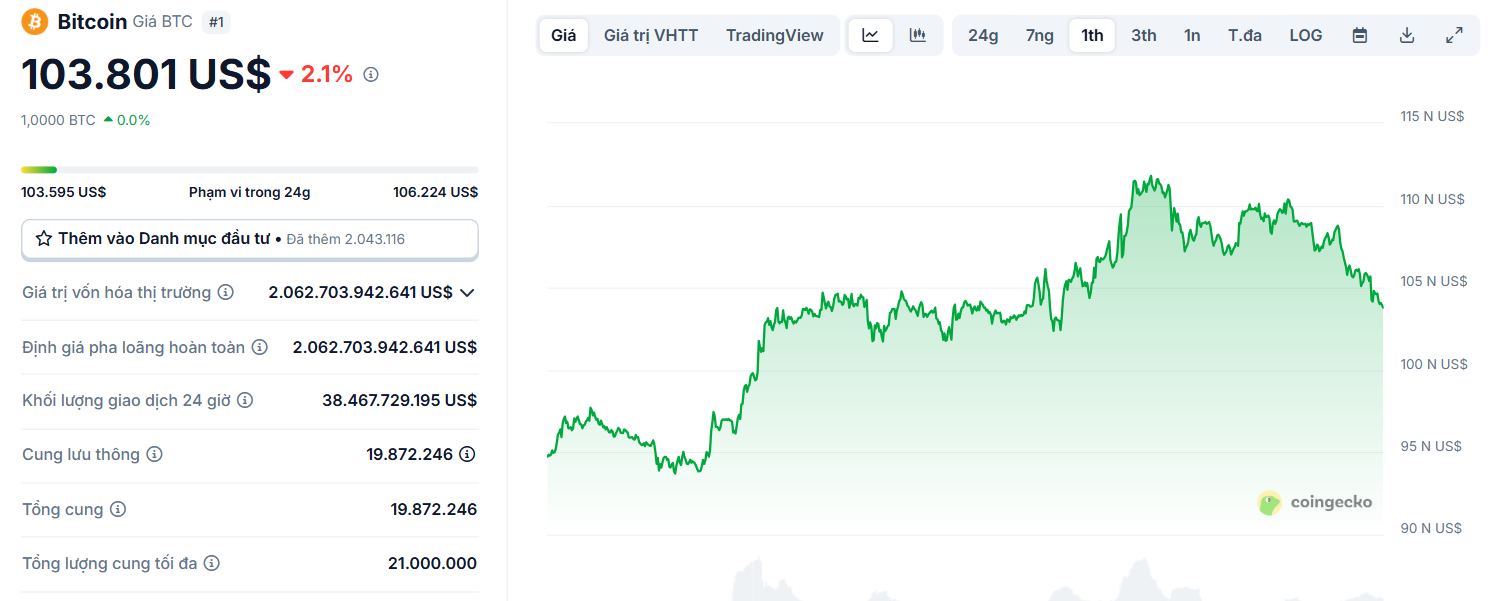Expand chart to fullscreen

pyautogui.click(x=1455, y=36)
